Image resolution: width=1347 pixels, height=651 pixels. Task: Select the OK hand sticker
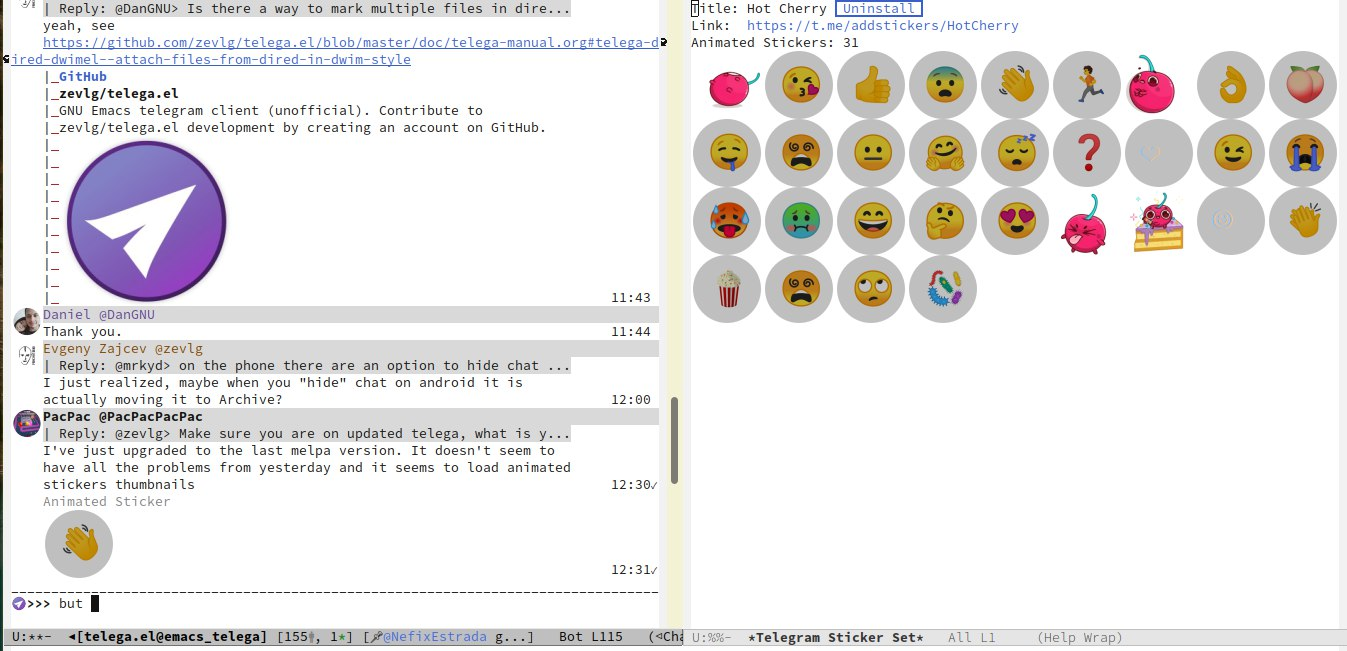(1231, 85)
